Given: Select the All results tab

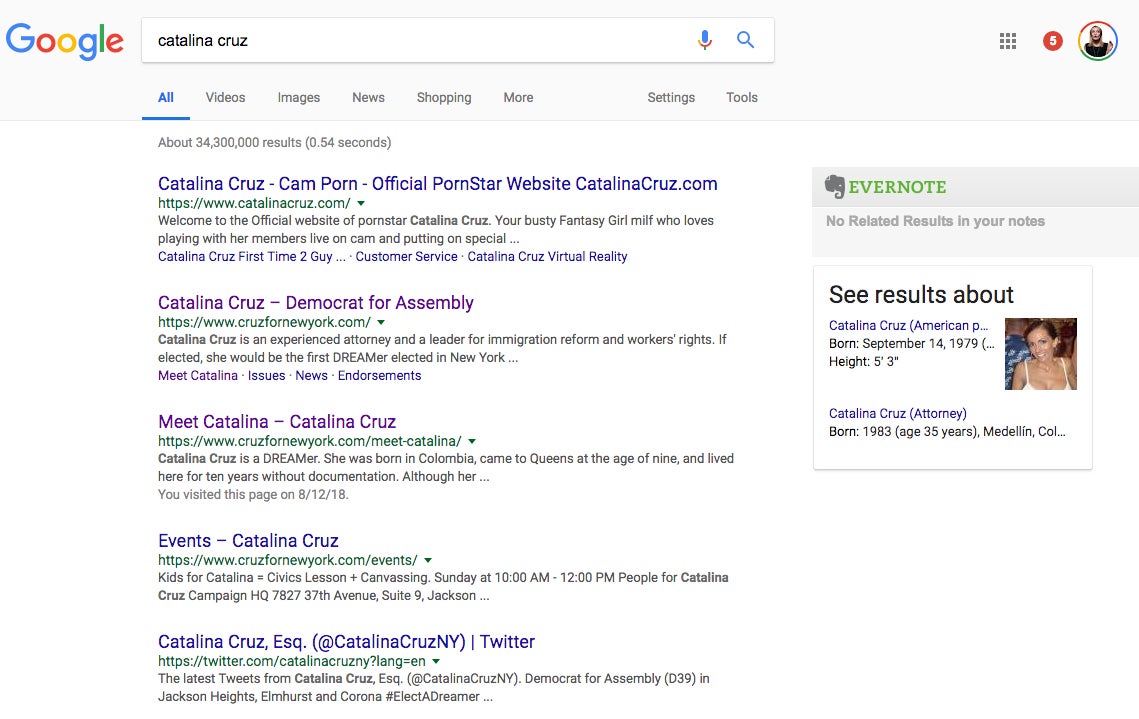Looking at the screenshot, I should (166, 97).
